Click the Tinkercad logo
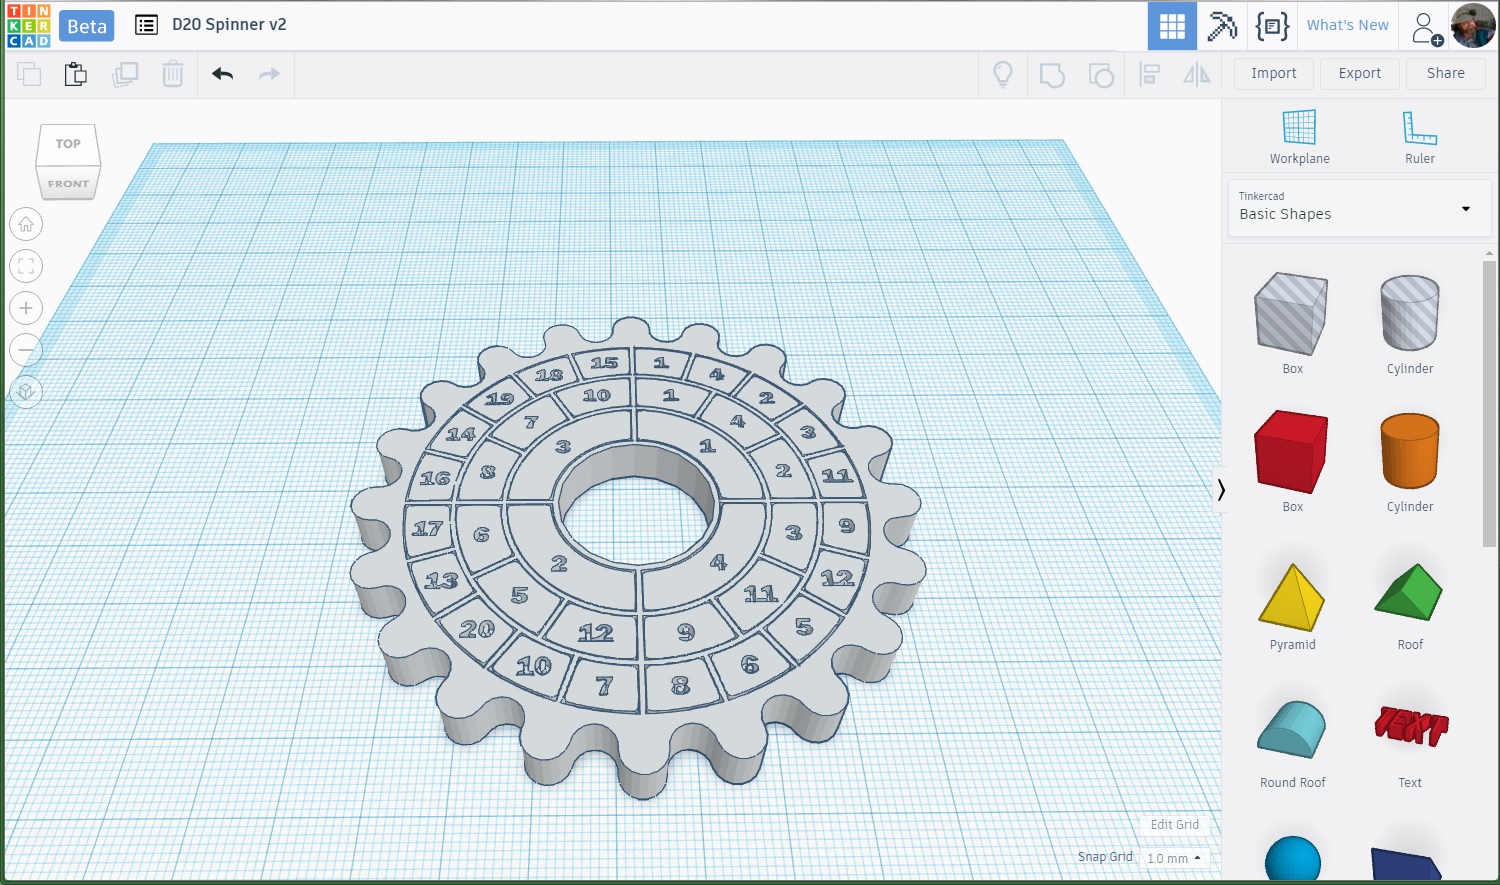 (28, 25)
